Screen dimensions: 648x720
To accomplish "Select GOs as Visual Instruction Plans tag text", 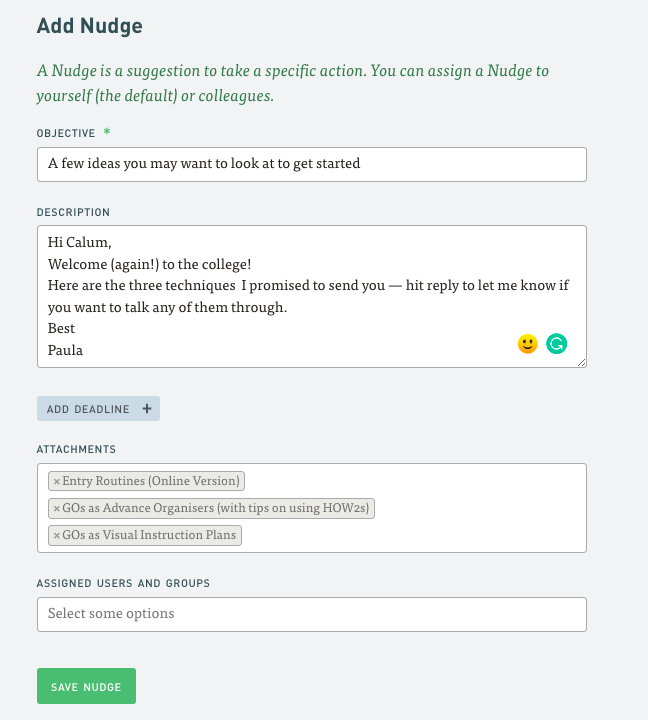I will 149,535.
